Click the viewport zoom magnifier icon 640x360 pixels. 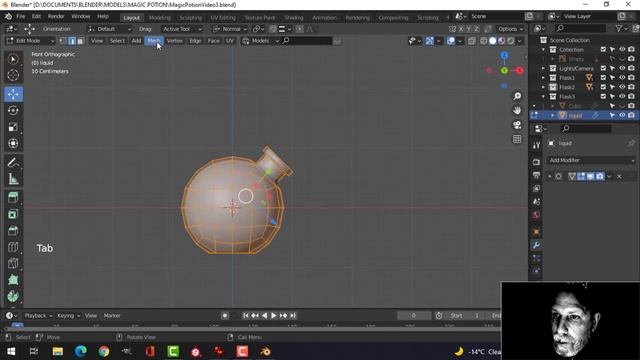click(517, 96)
